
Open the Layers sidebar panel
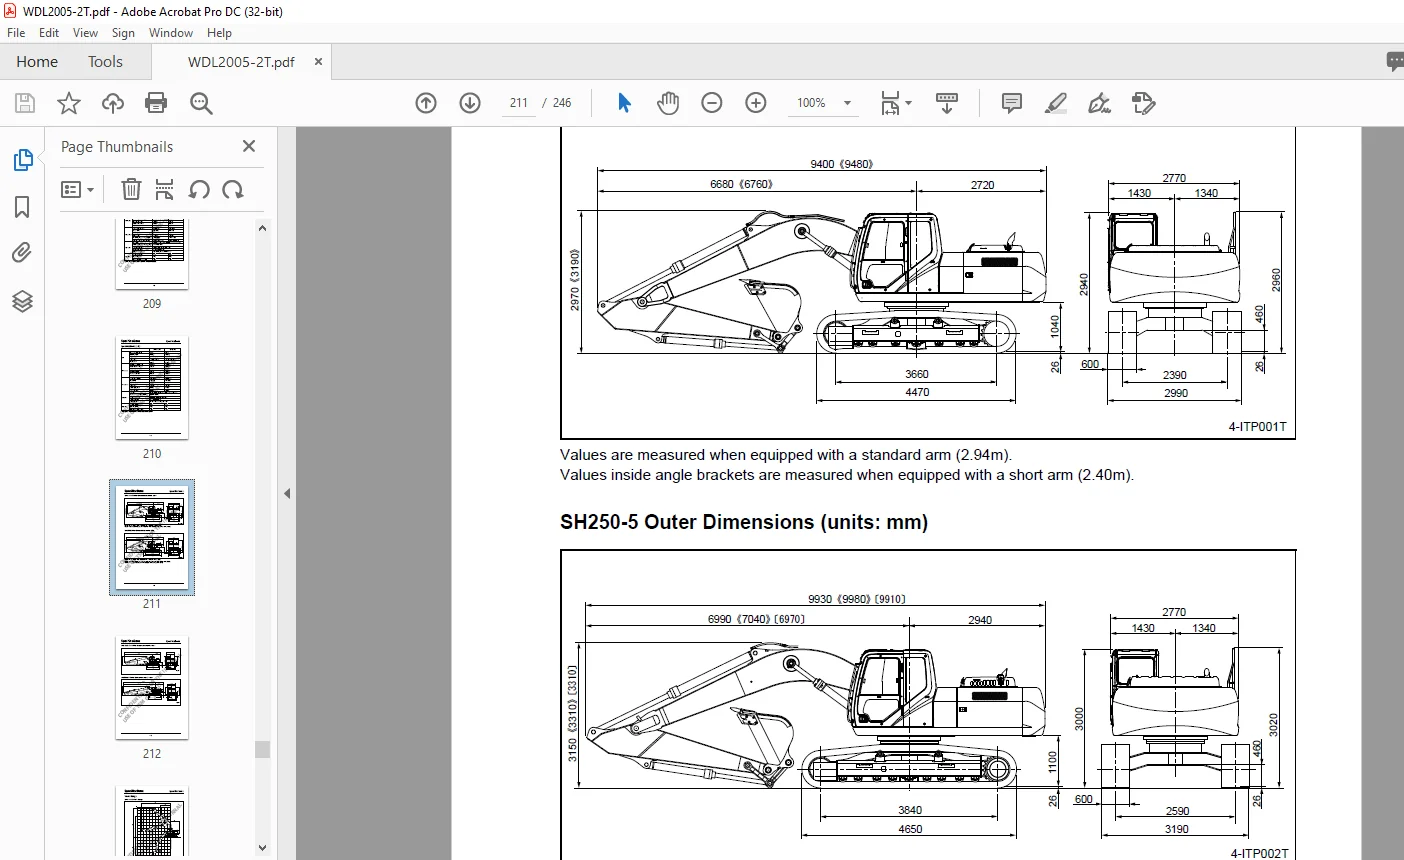coord(22,301)
